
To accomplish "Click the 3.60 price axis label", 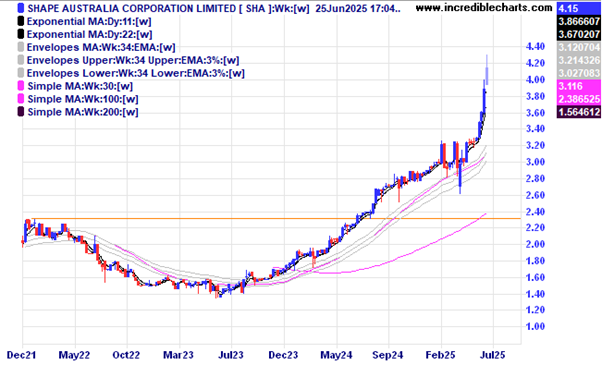I will 535,113.
